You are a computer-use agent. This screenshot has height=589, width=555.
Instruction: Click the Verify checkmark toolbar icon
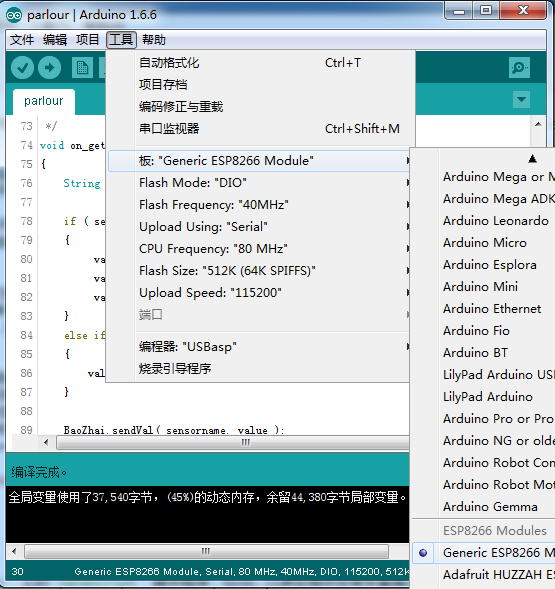coord(22,68)
